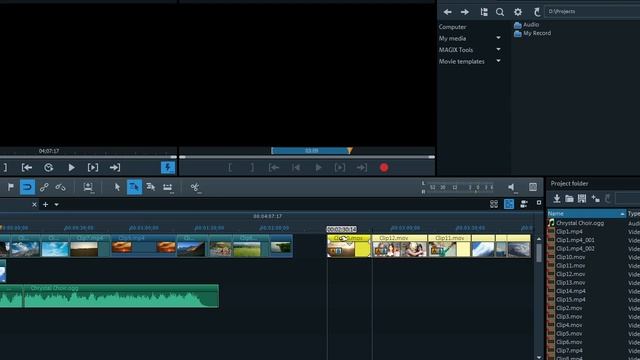The width and height of the screenshot is (640, 360).
Task: Play the source monitor clip
Action: coord(318,167)
